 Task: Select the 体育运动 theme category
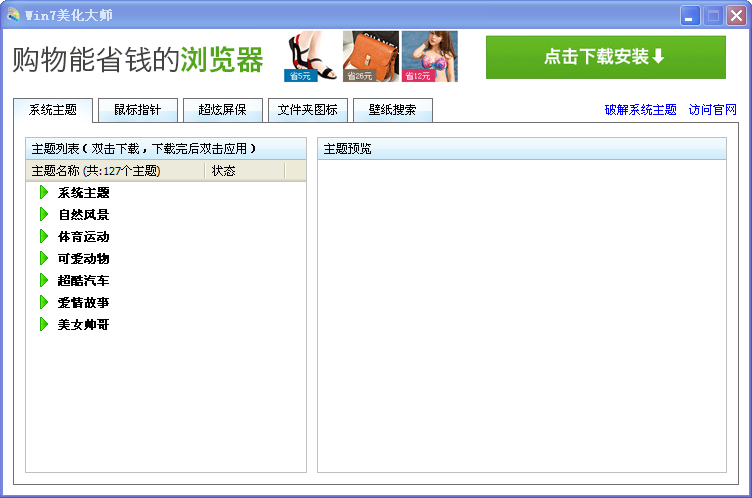coord(83,237)
